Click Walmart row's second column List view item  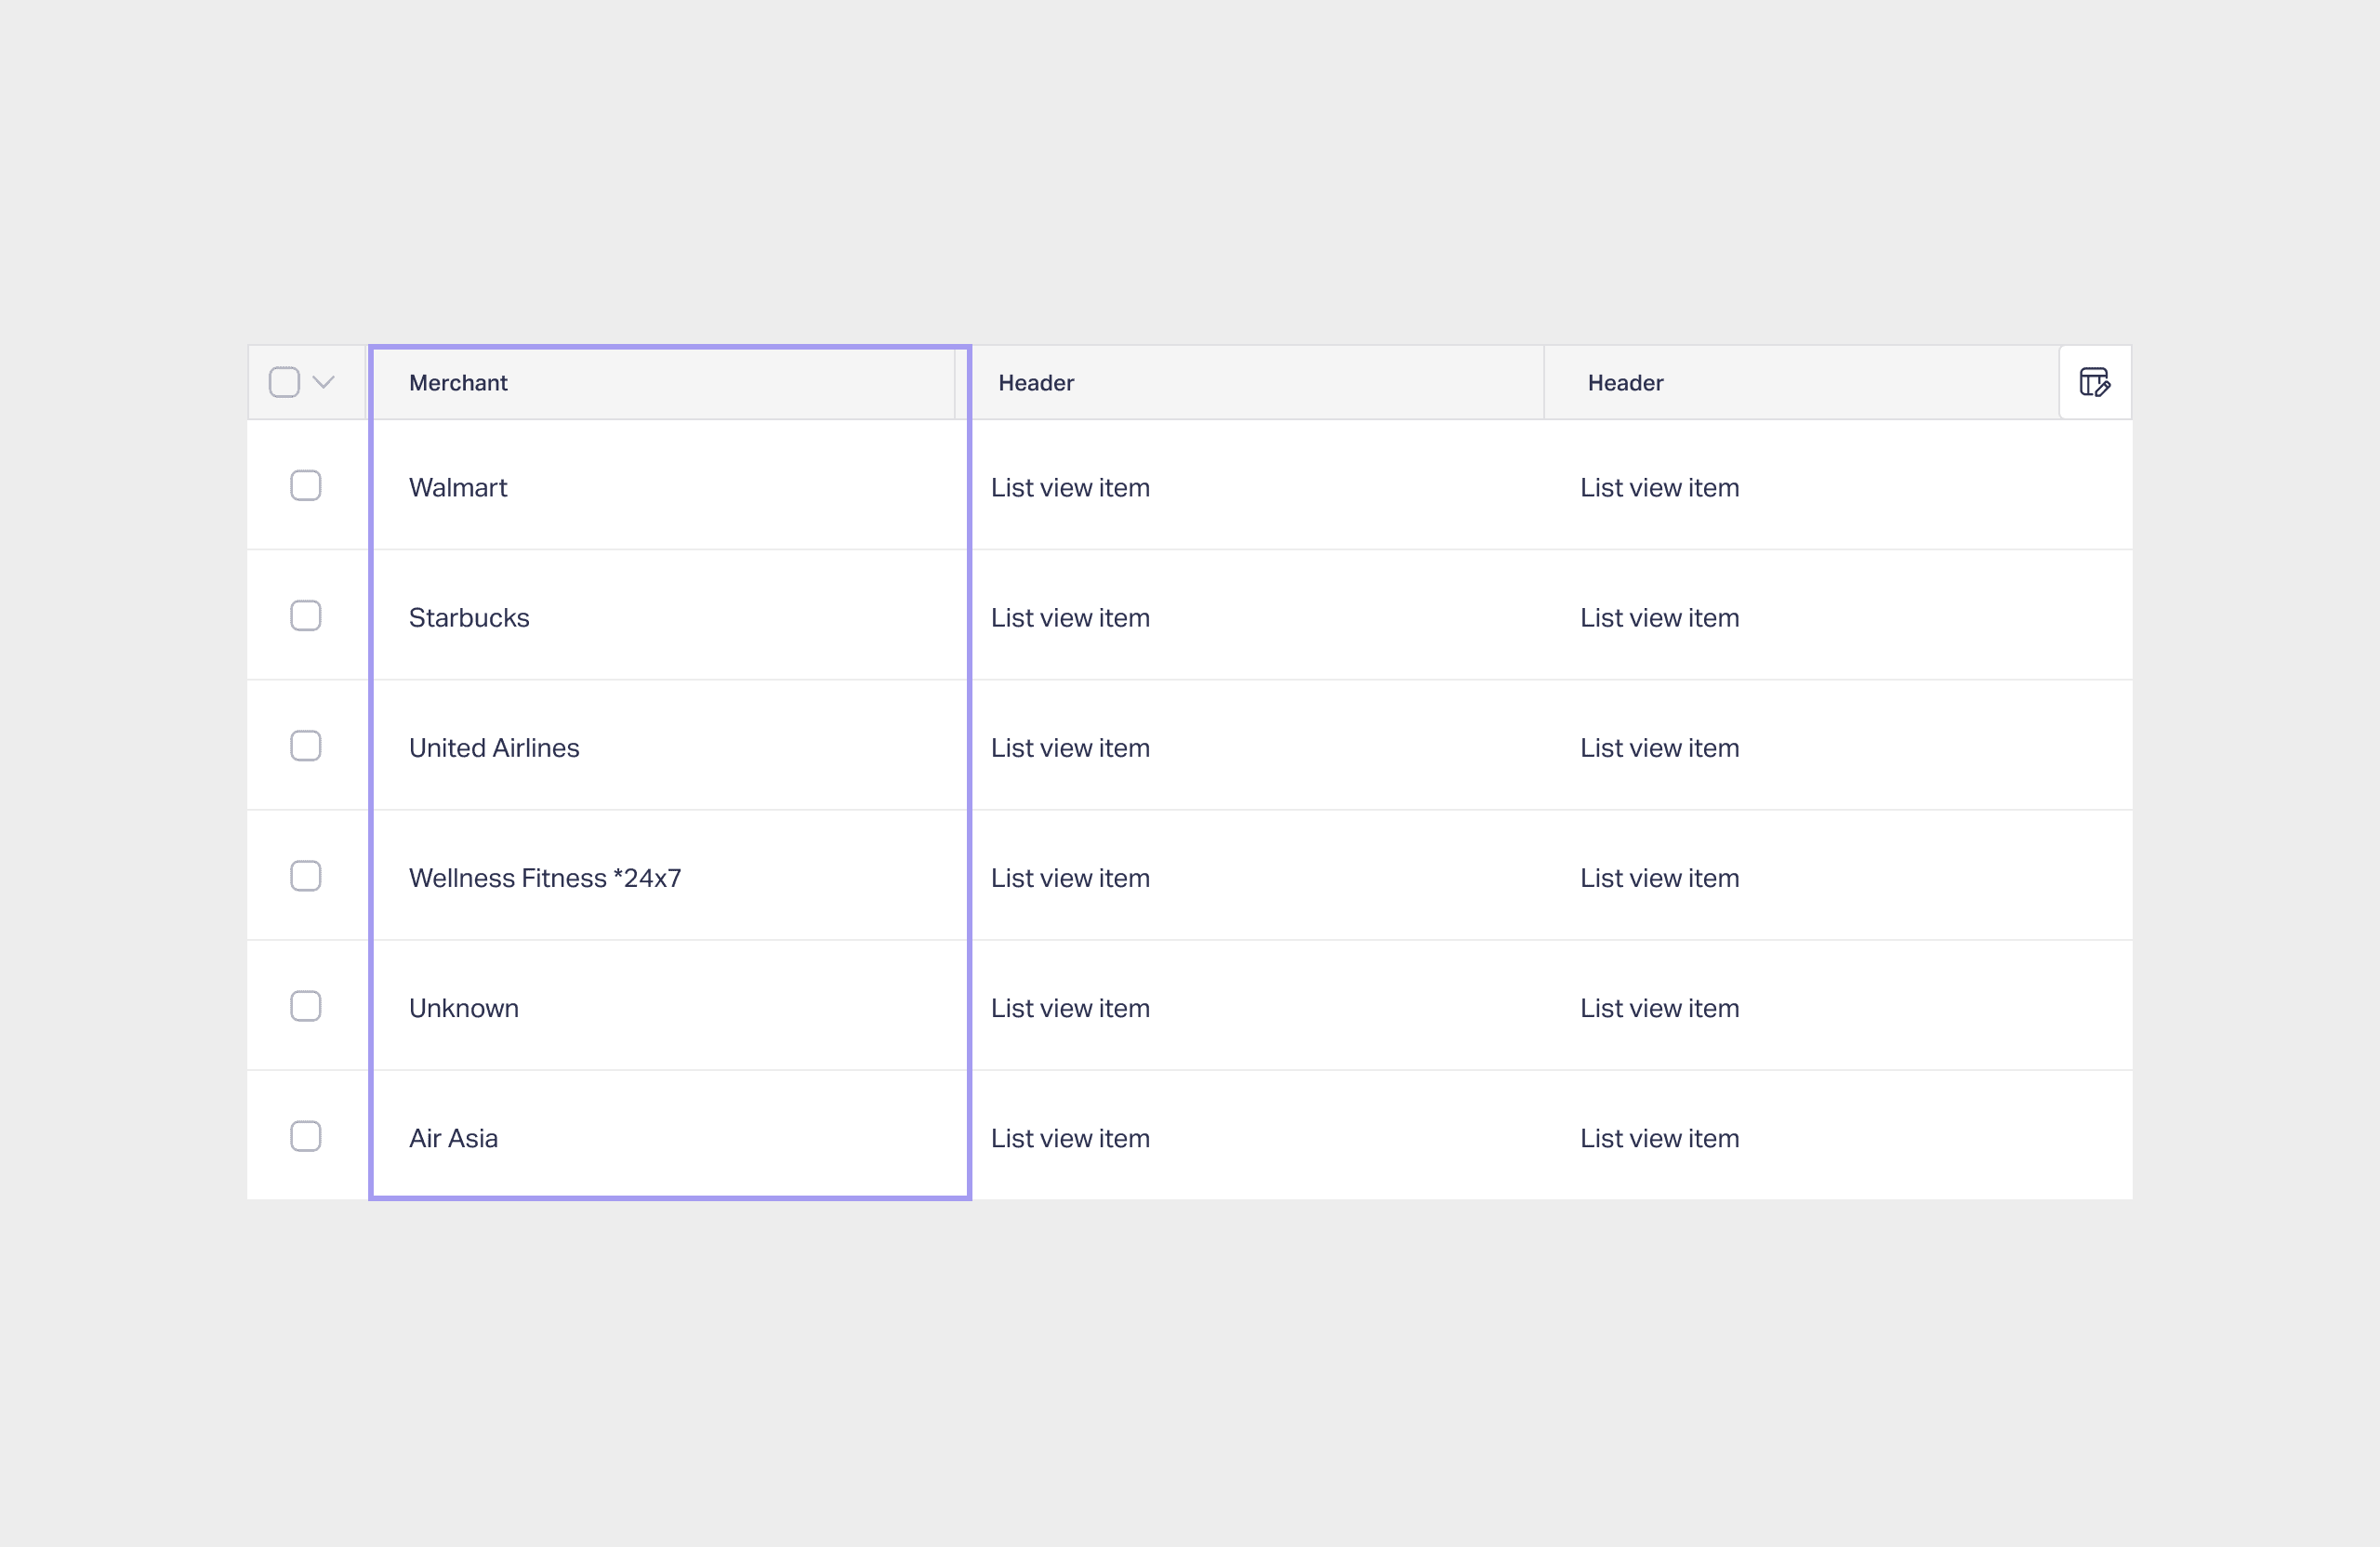point(1069,488)
